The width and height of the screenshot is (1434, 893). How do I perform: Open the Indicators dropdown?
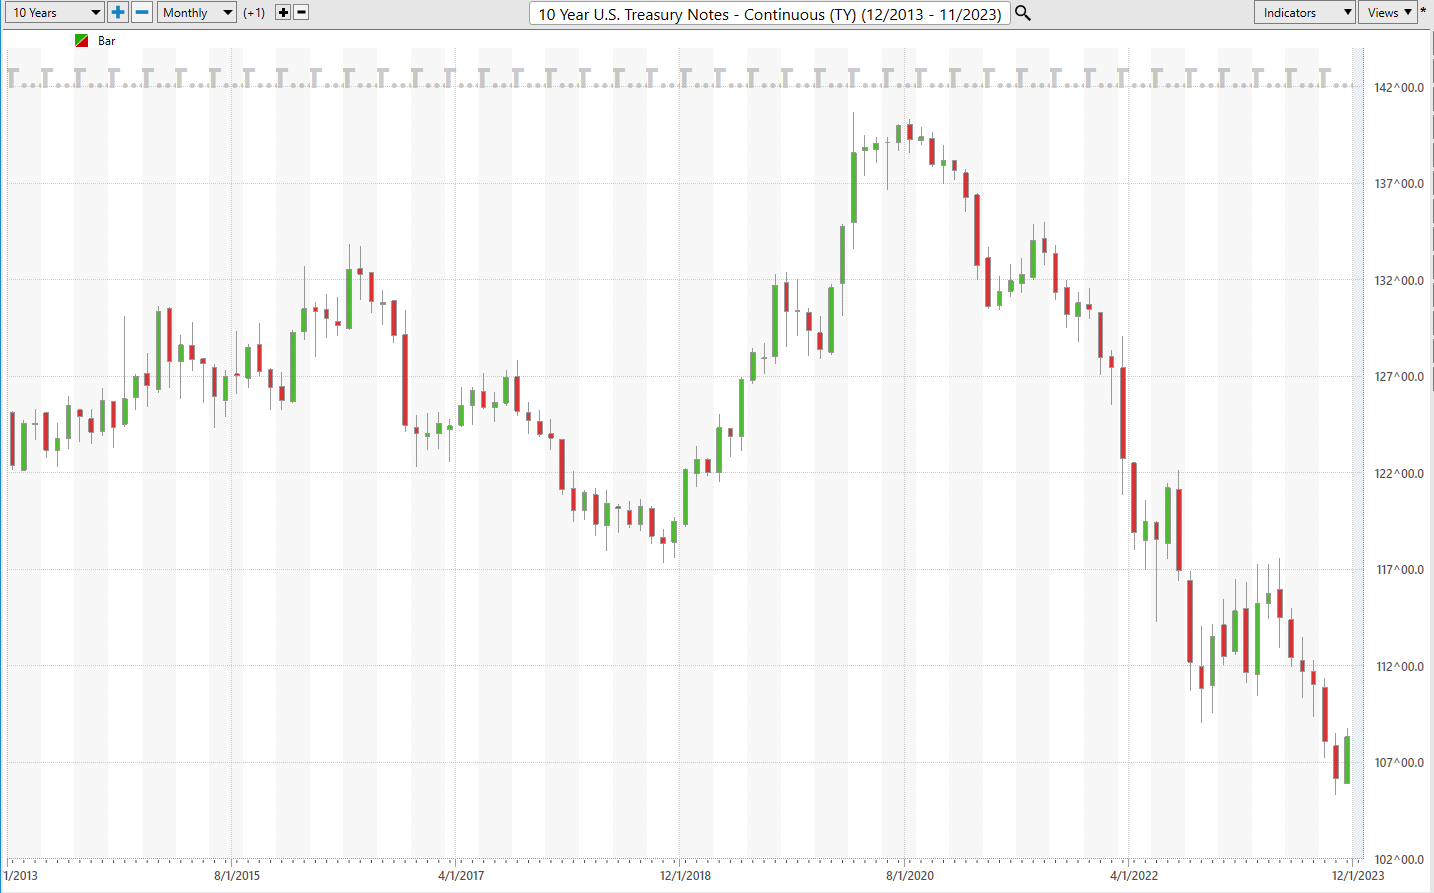1305,12
